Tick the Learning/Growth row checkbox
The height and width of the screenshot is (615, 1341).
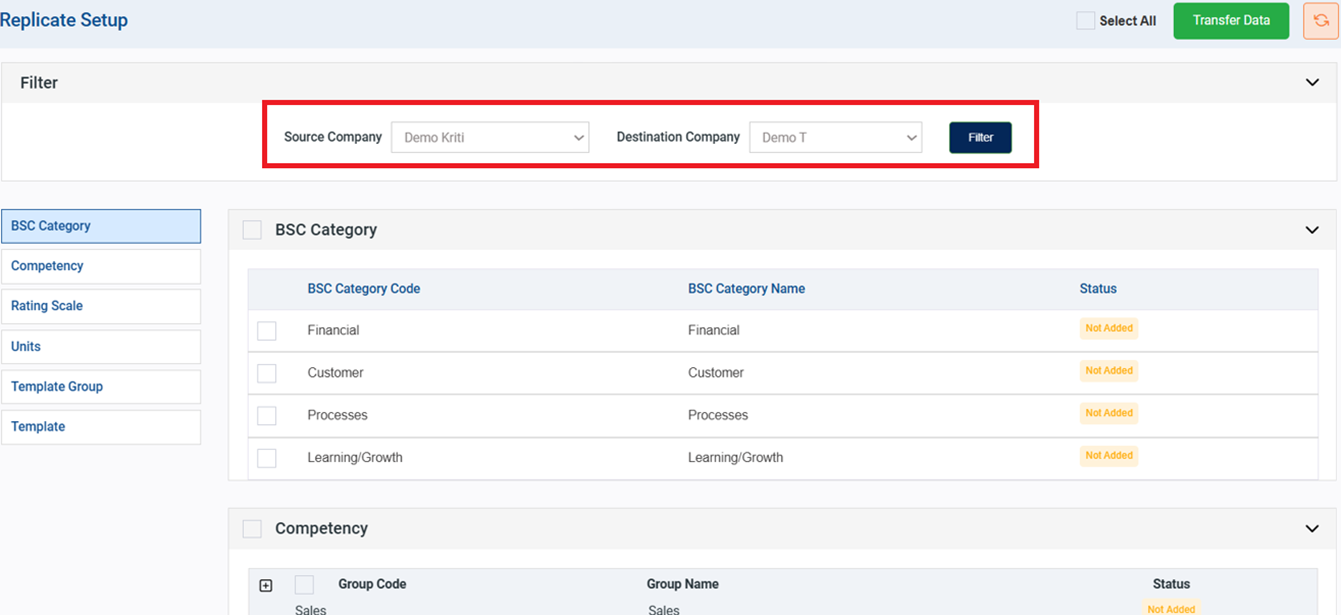pos(267,458)
